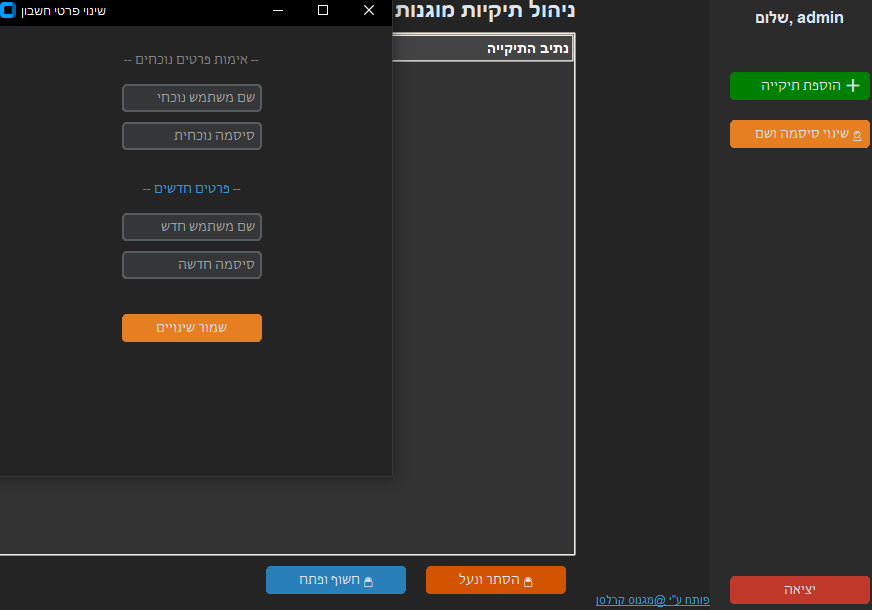This screenshot has width=872, height=610.
Task: Save changes with שמור שינויים button
Action: pos(192,328)
